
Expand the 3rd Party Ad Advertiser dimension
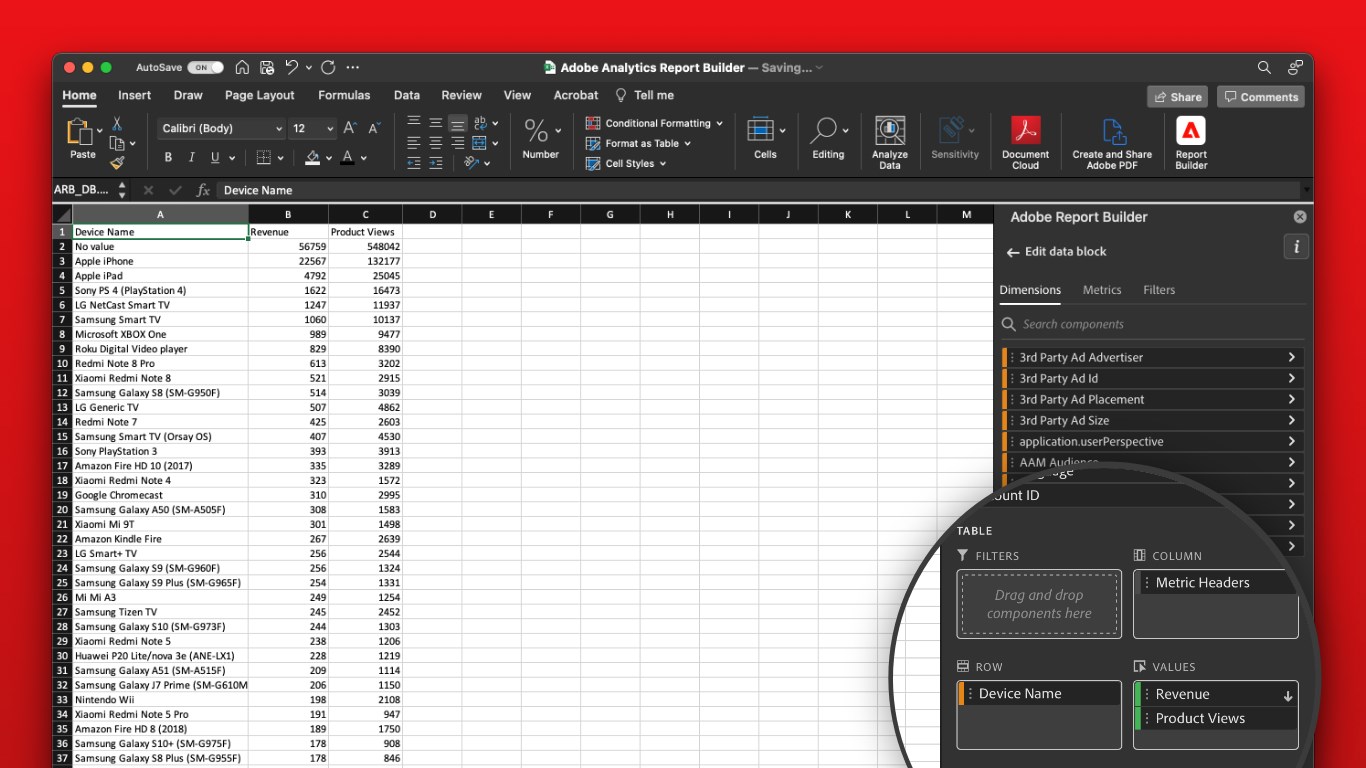coord(1291,357)
